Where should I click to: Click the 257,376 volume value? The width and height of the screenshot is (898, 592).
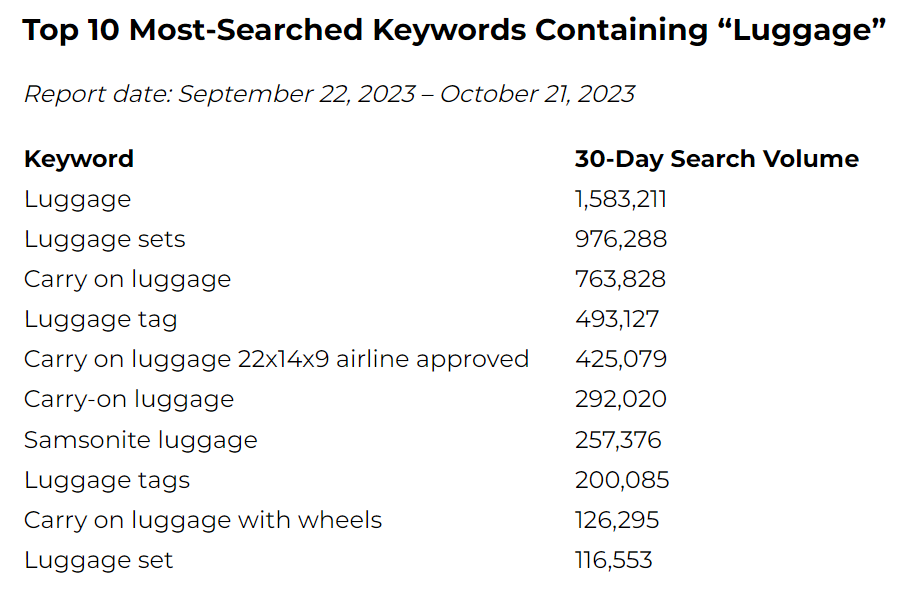point(618,440)
